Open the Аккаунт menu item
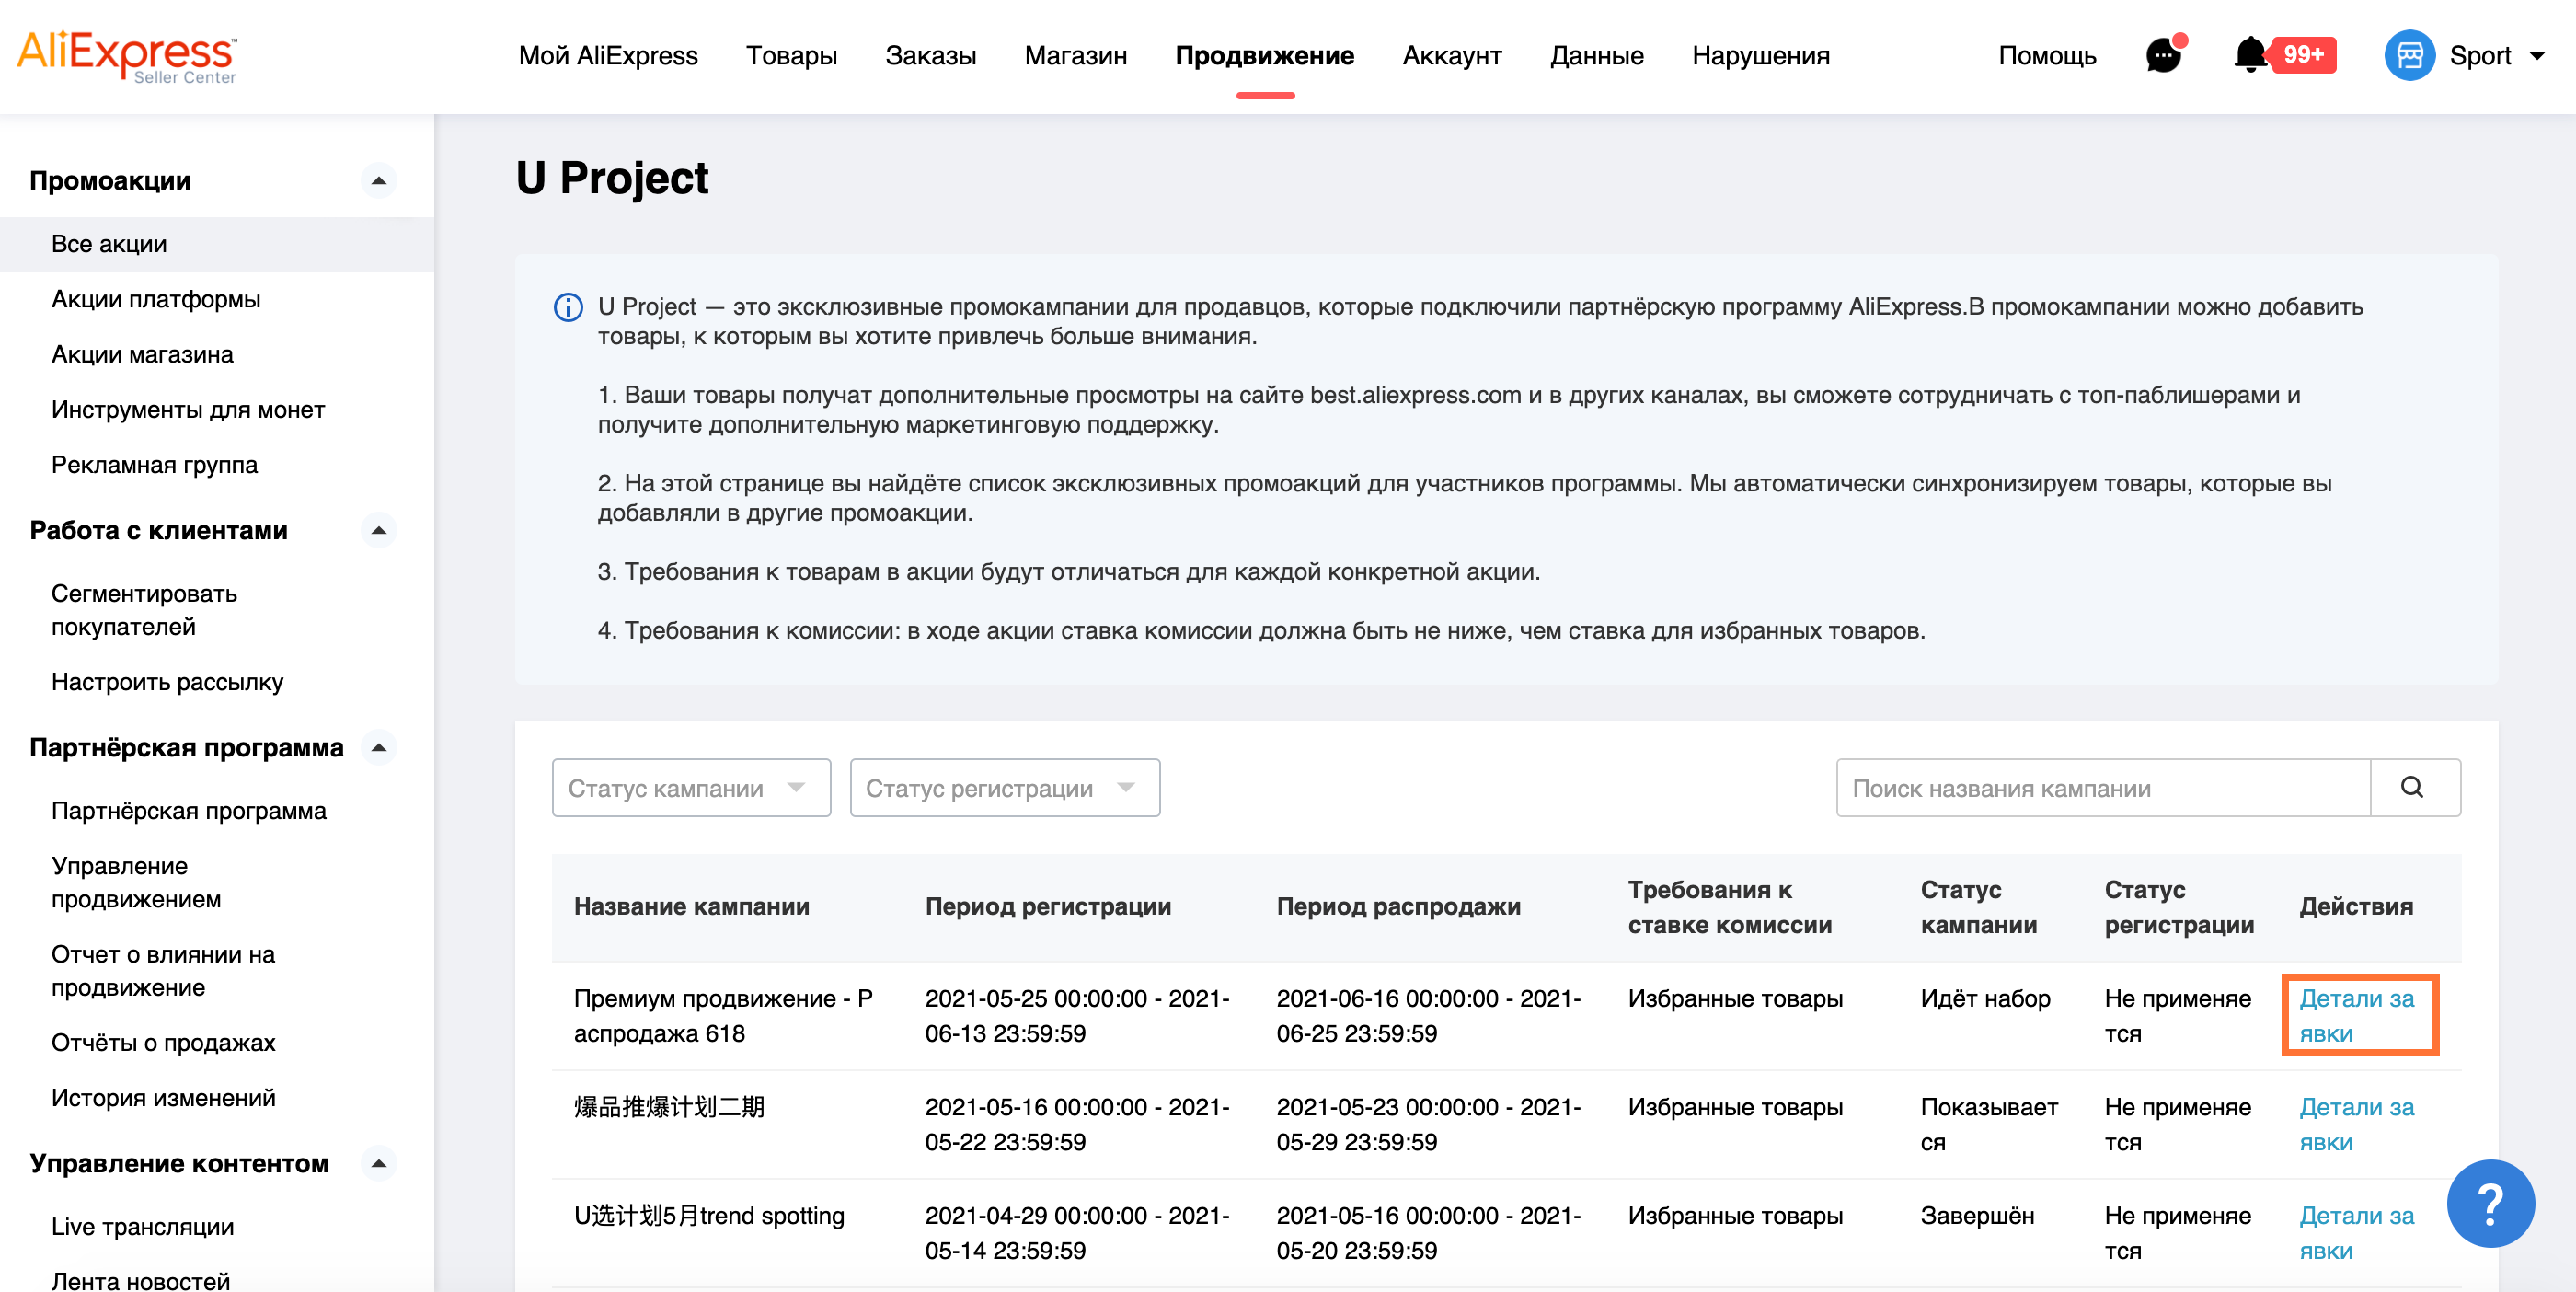Viewport: 2576px width, 1292px height. [1451, 56]
